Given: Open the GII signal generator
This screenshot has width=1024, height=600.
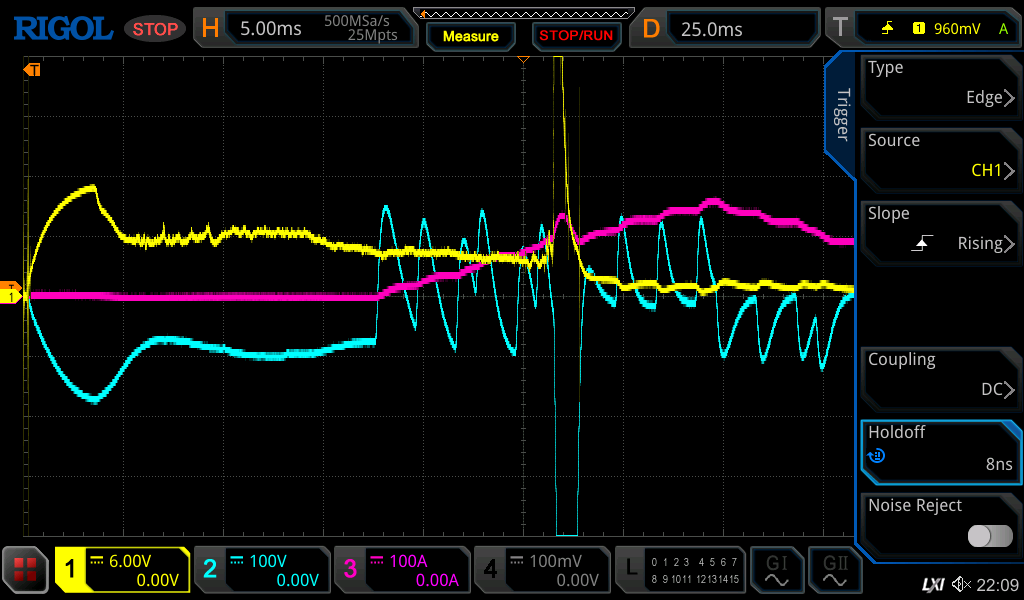Looking at the screenshot, I should pos(835,570).
